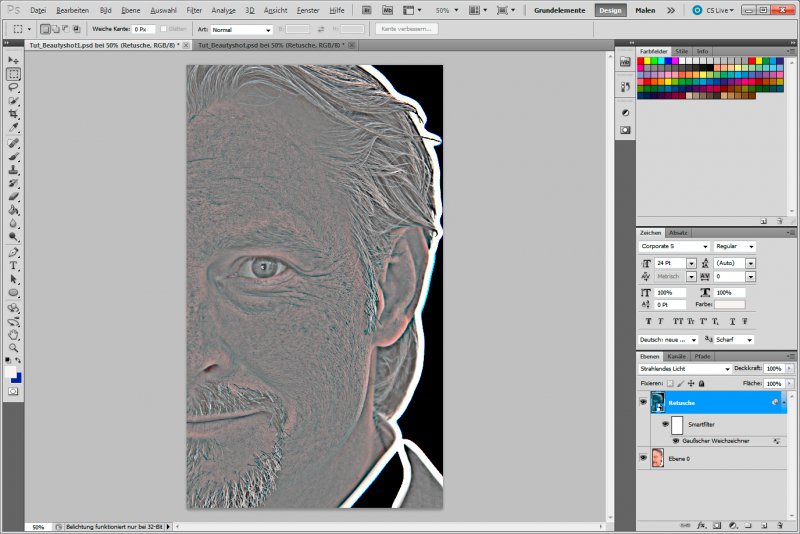Delete the selected layer
The image size is (800, 534).
click(780, 525)
